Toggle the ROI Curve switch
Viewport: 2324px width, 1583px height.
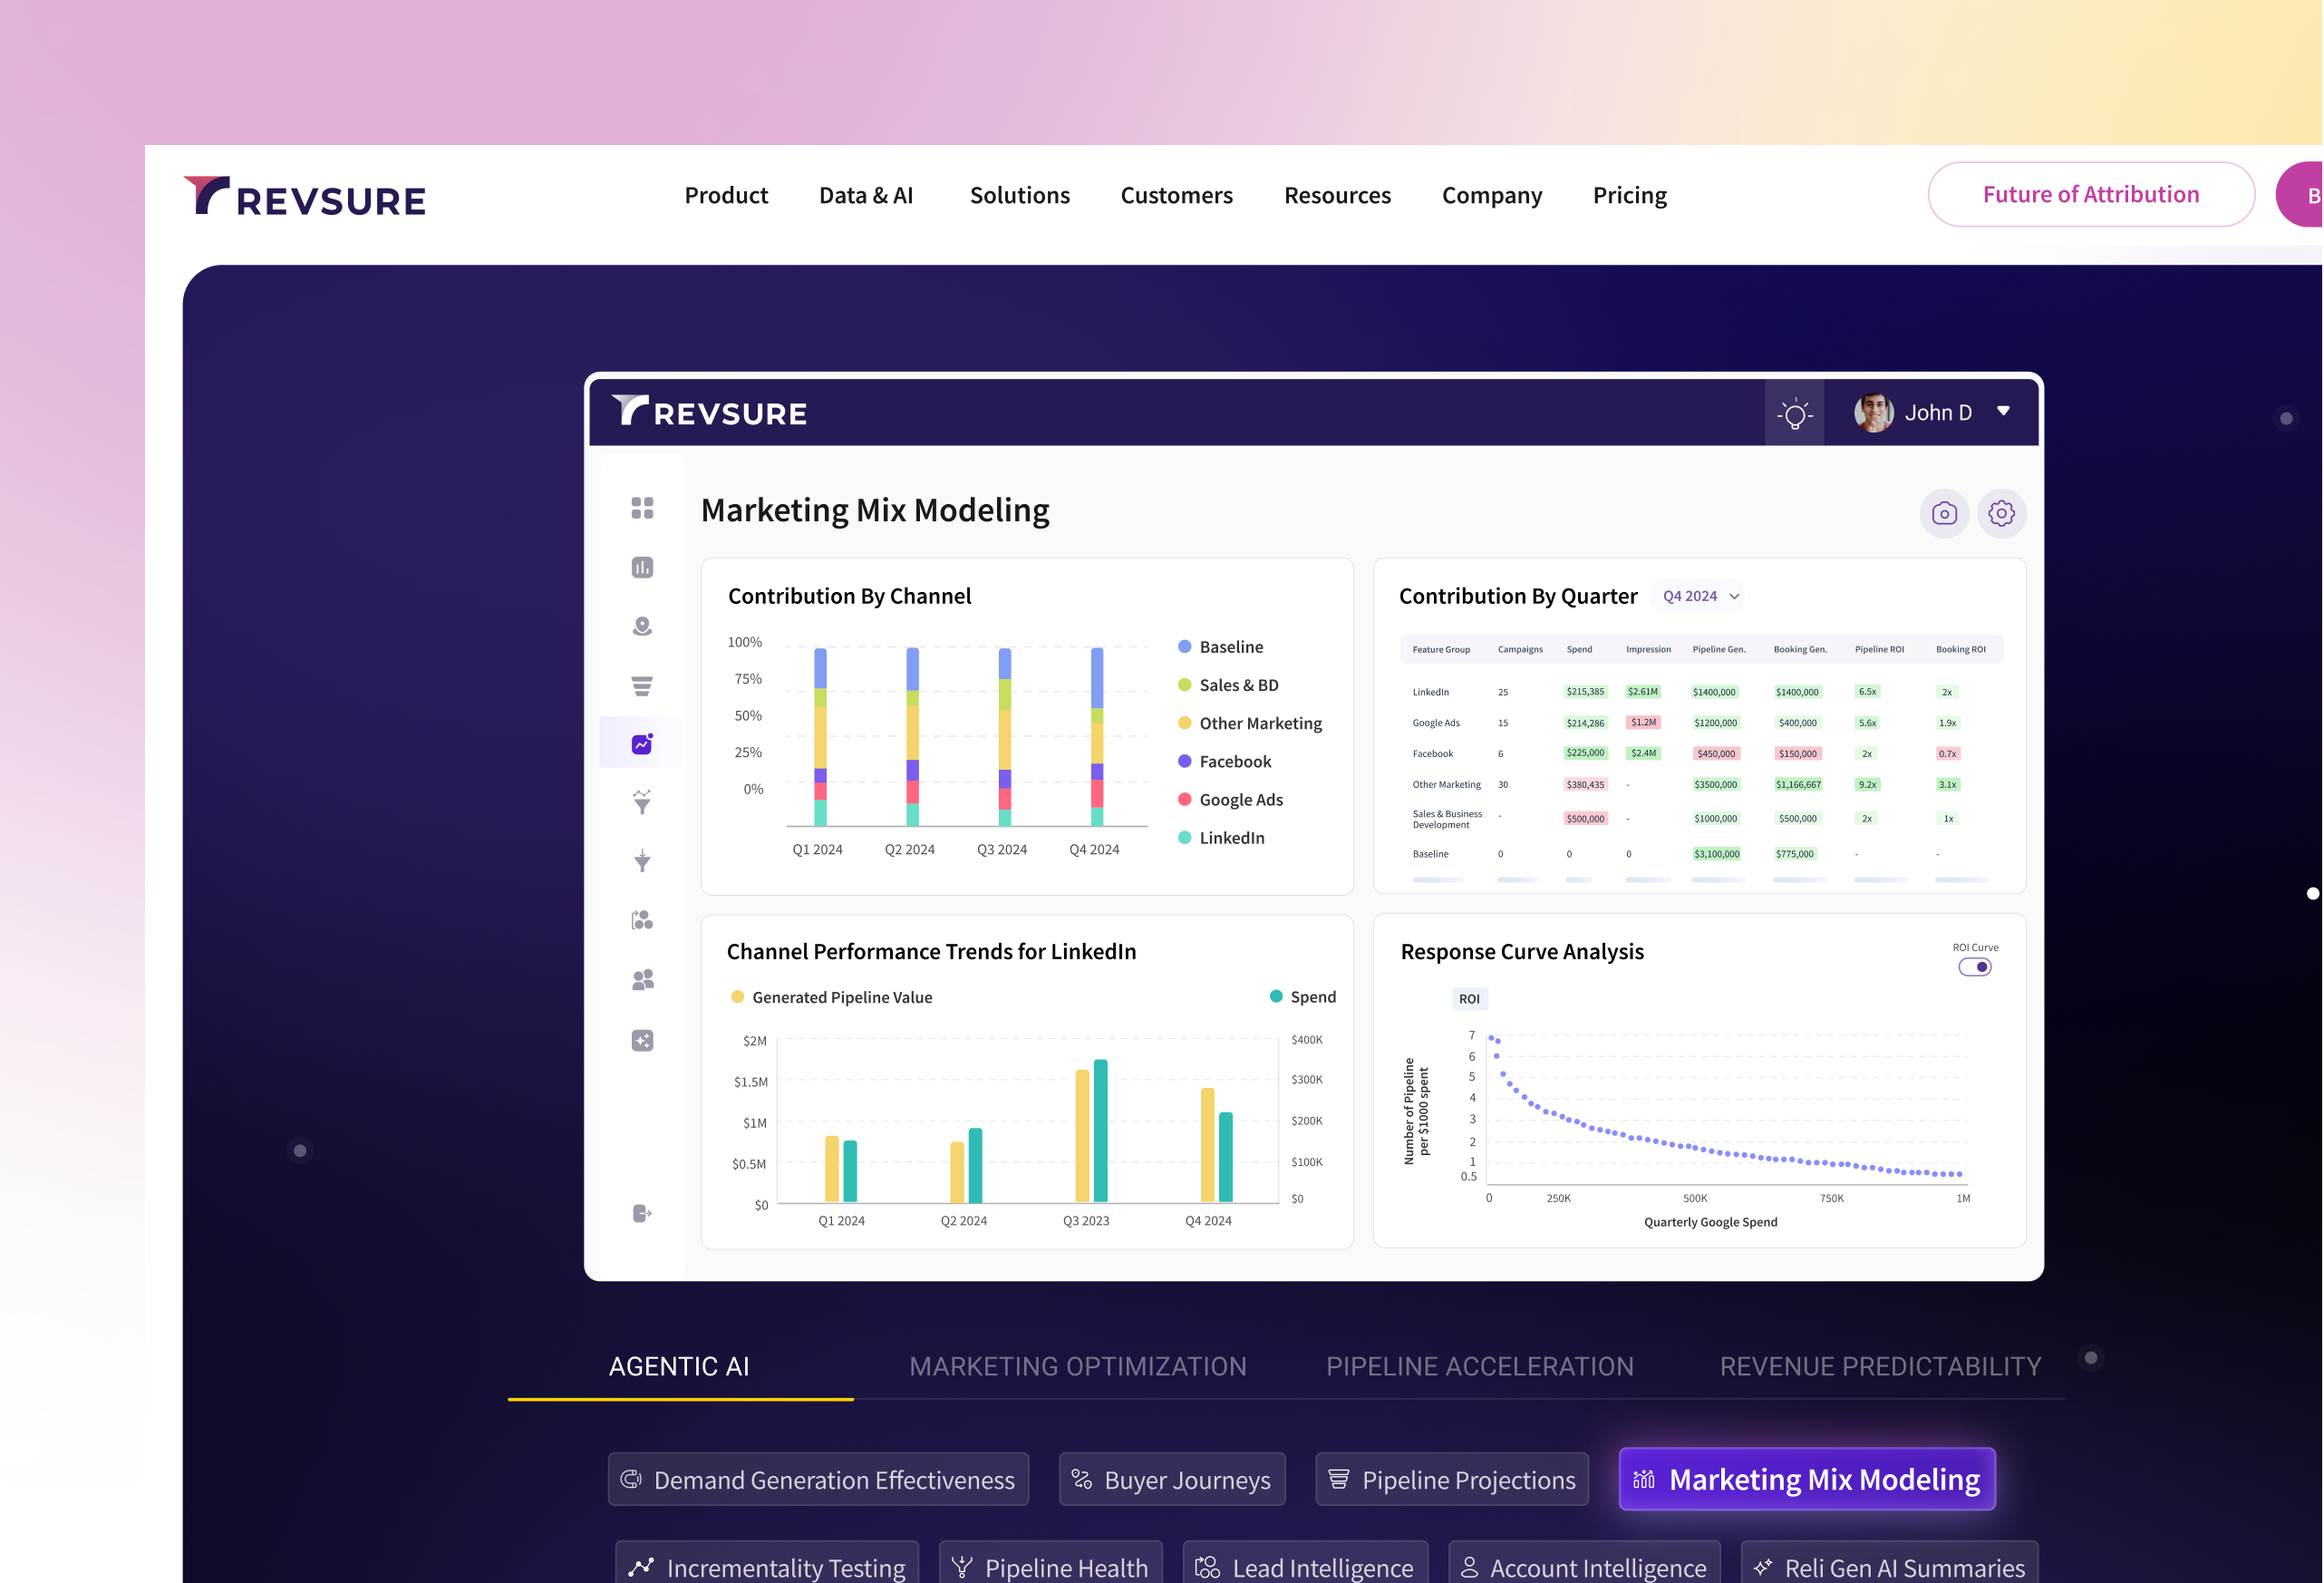coord(1974,967)
